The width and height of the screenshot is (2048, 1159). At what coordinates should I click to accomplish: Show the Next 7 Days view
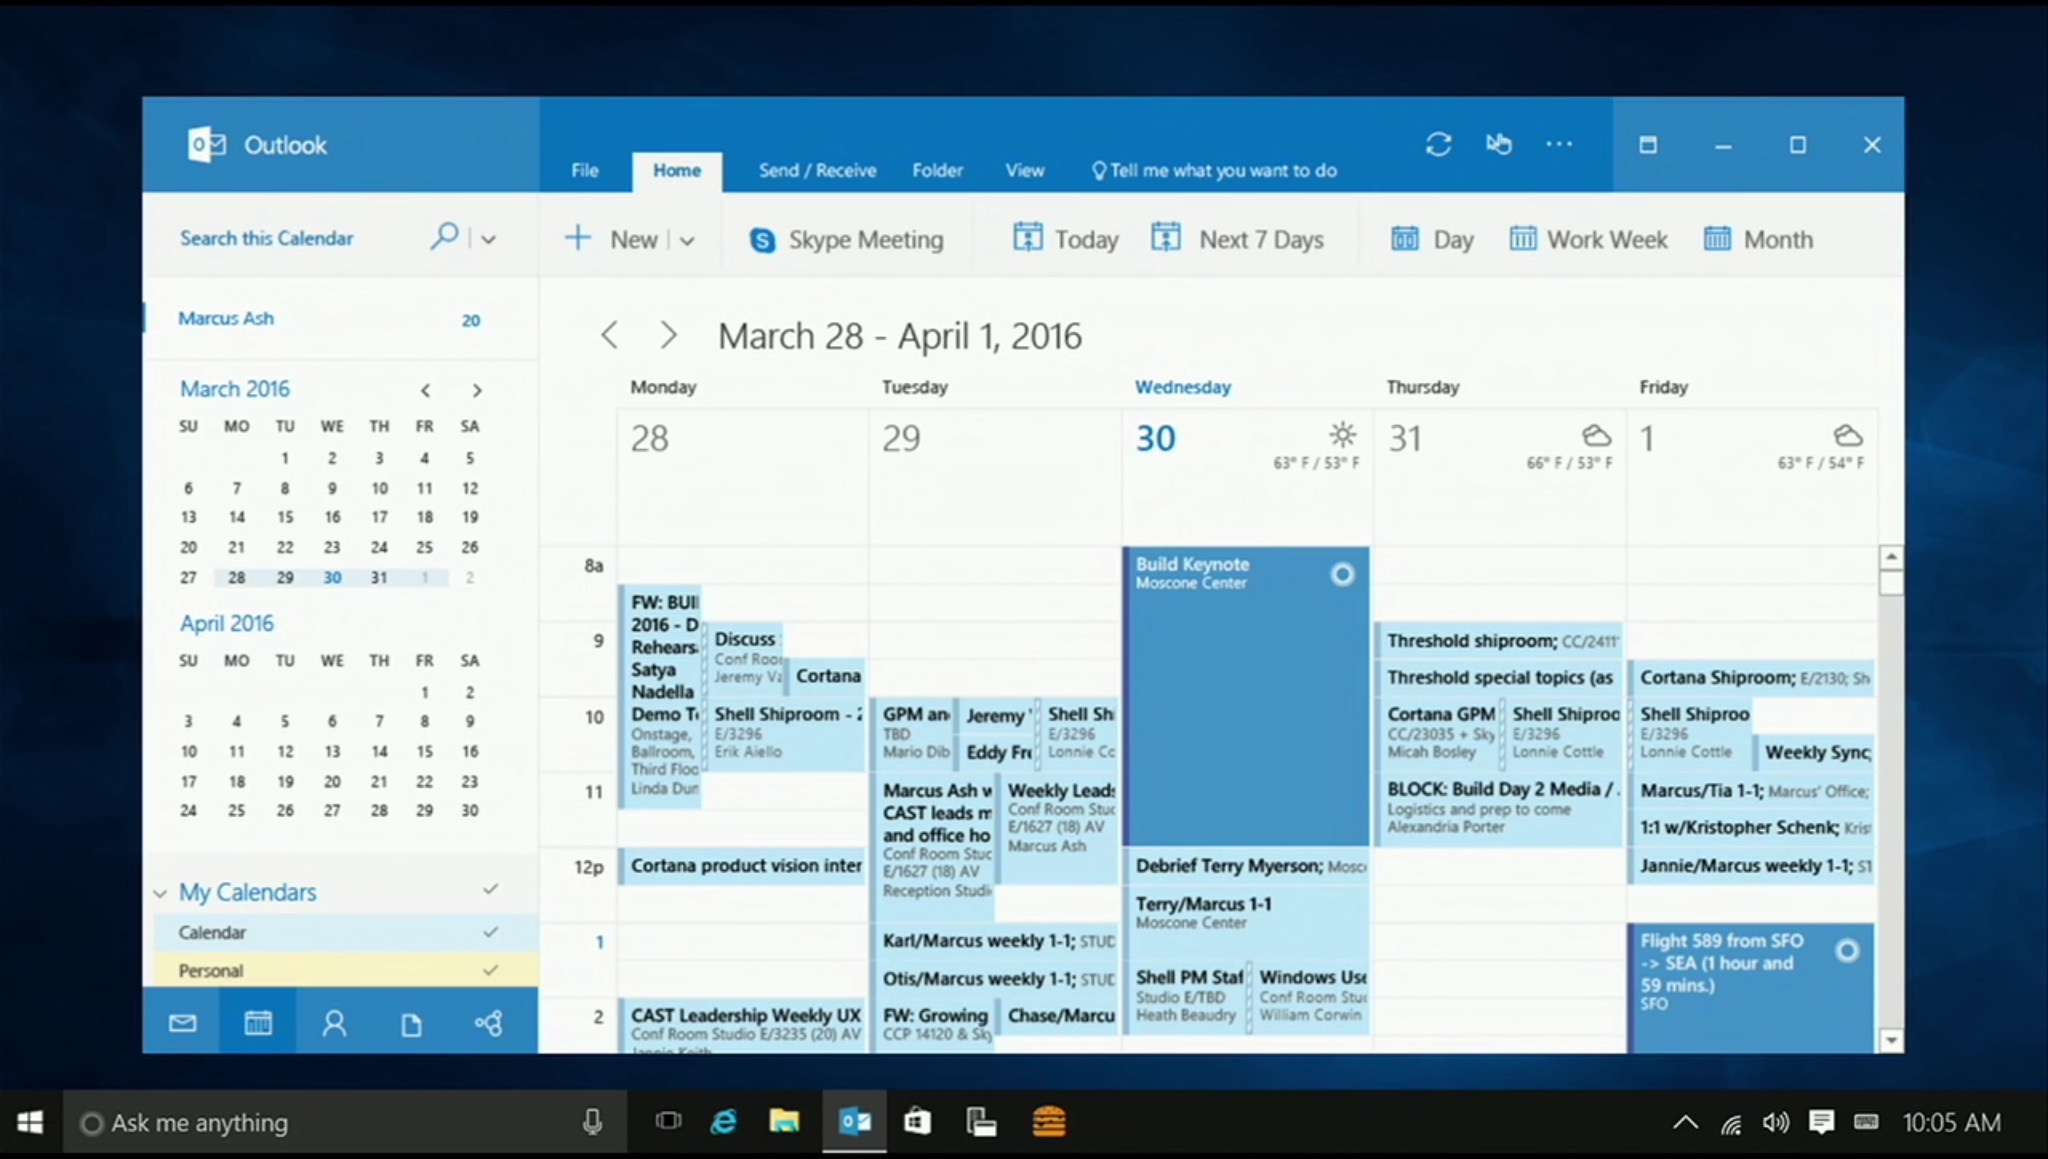tap(1237, 239)
